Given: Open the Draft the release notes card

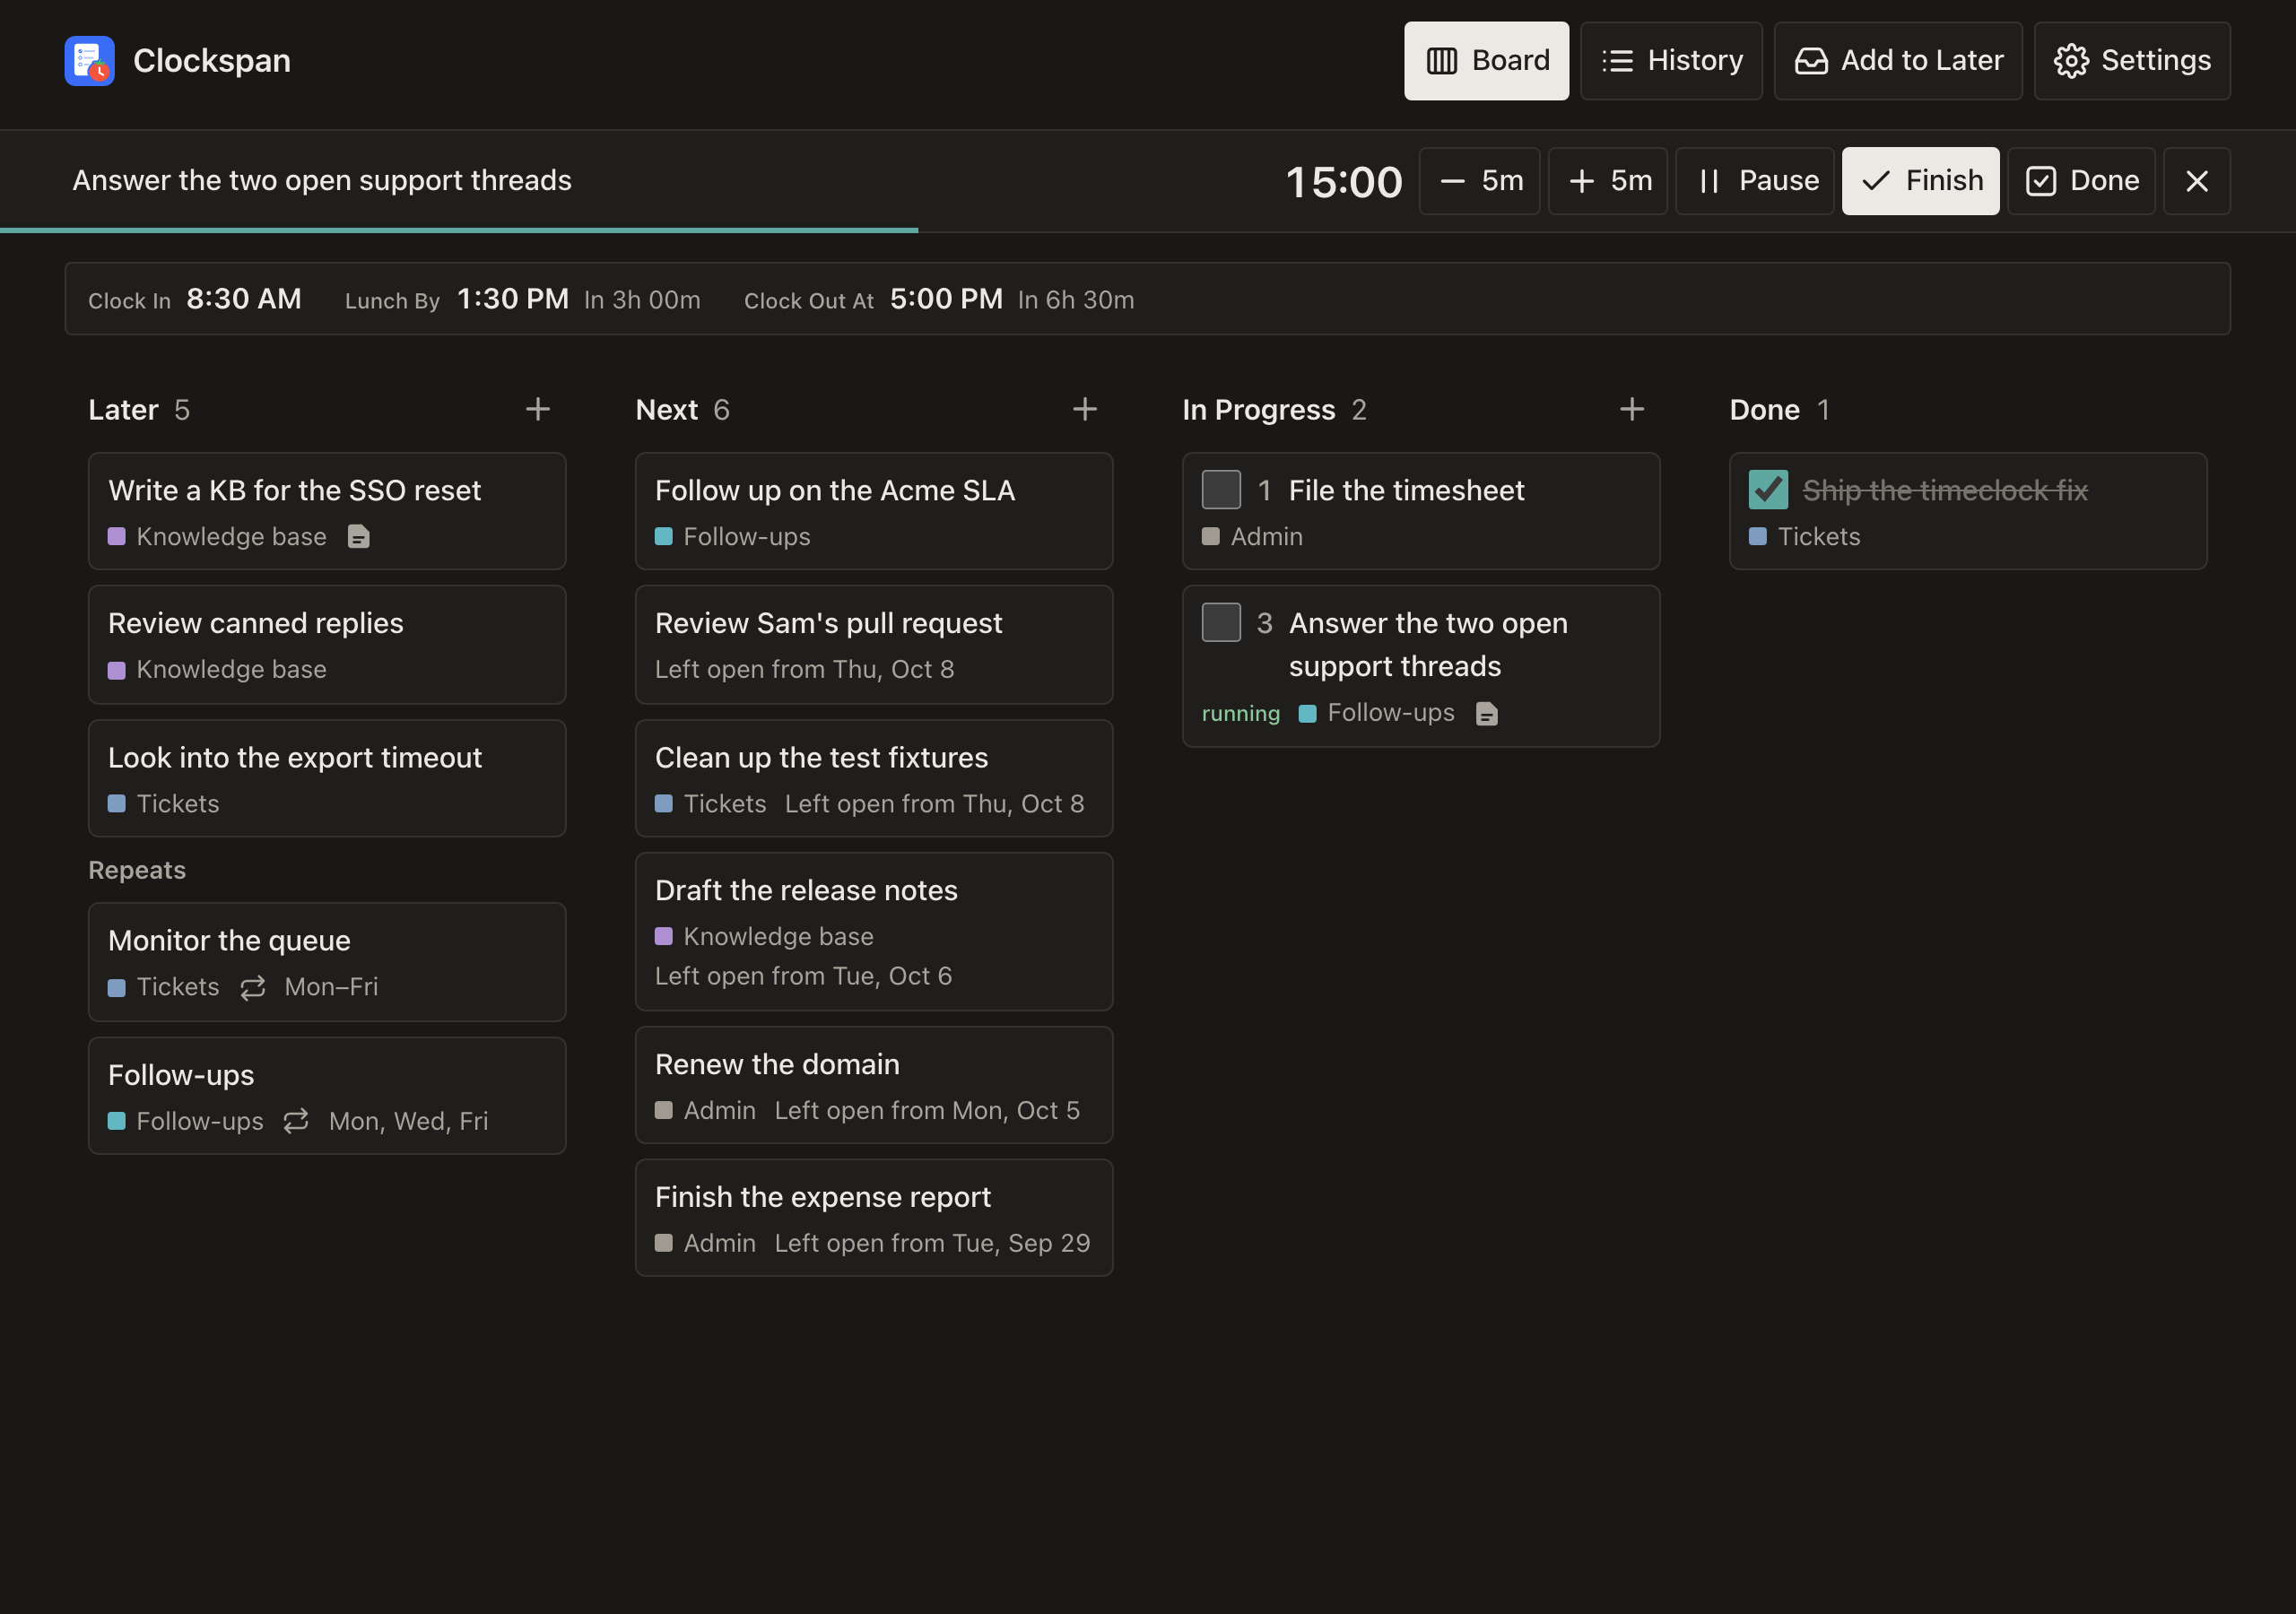Looking at the screenshot, I should [874, 931].
